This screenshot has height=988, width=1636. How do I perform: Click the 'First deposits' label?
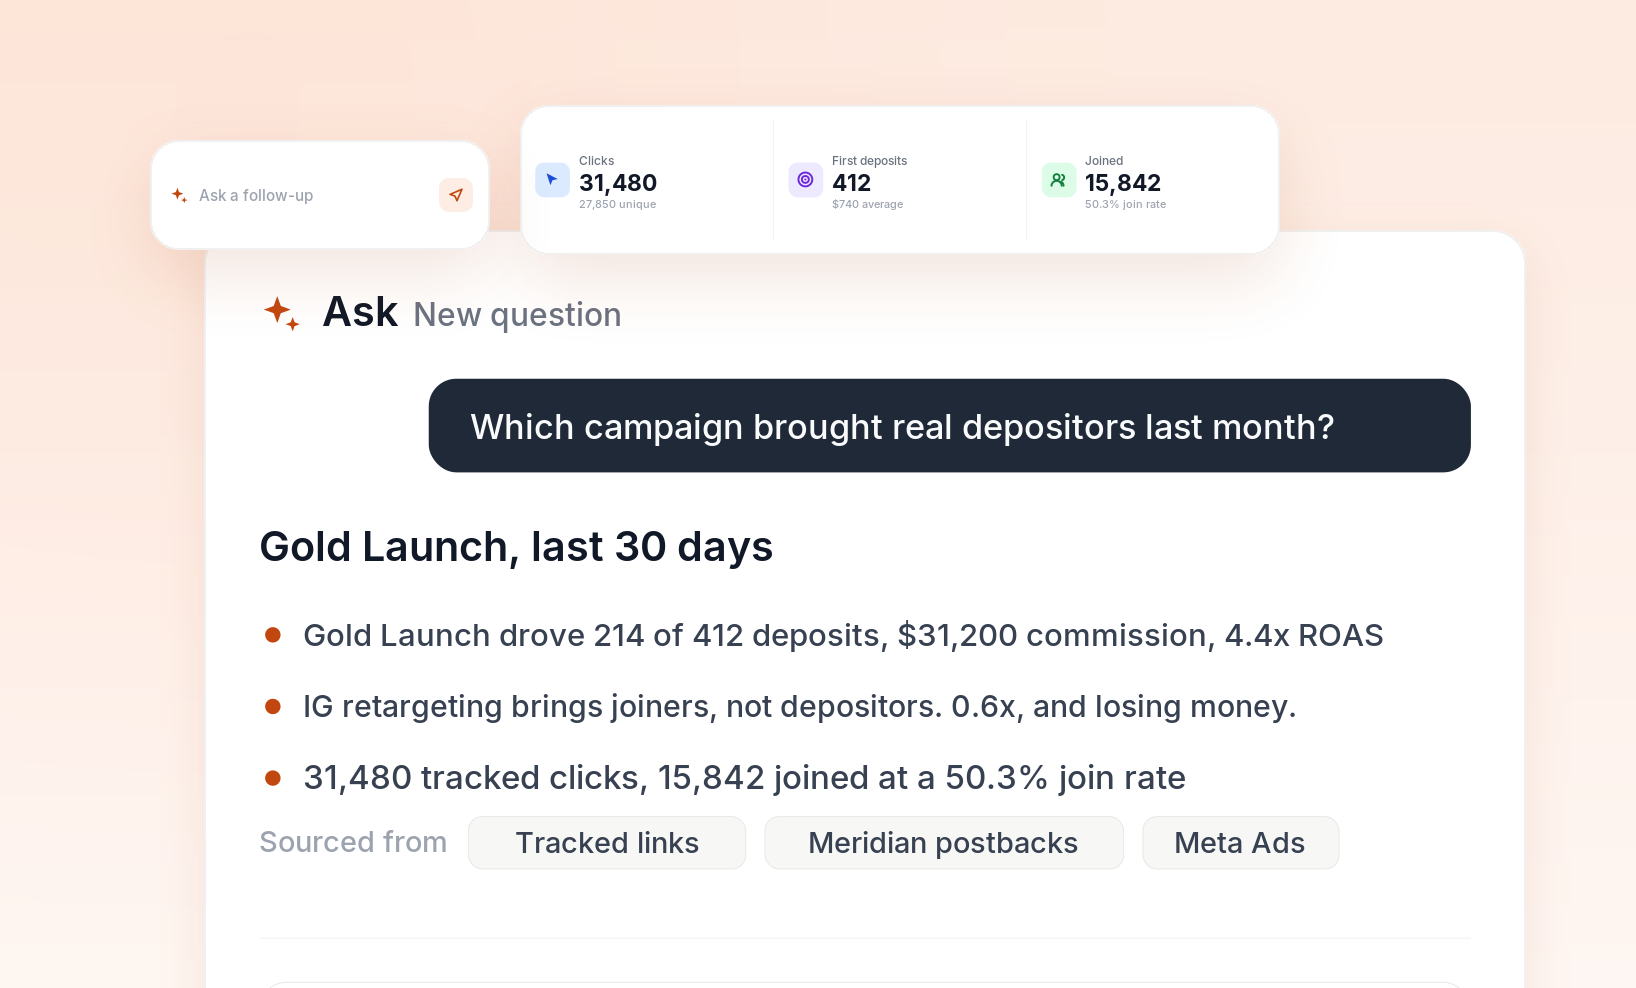pyautogui.click(x=870, y=161)
